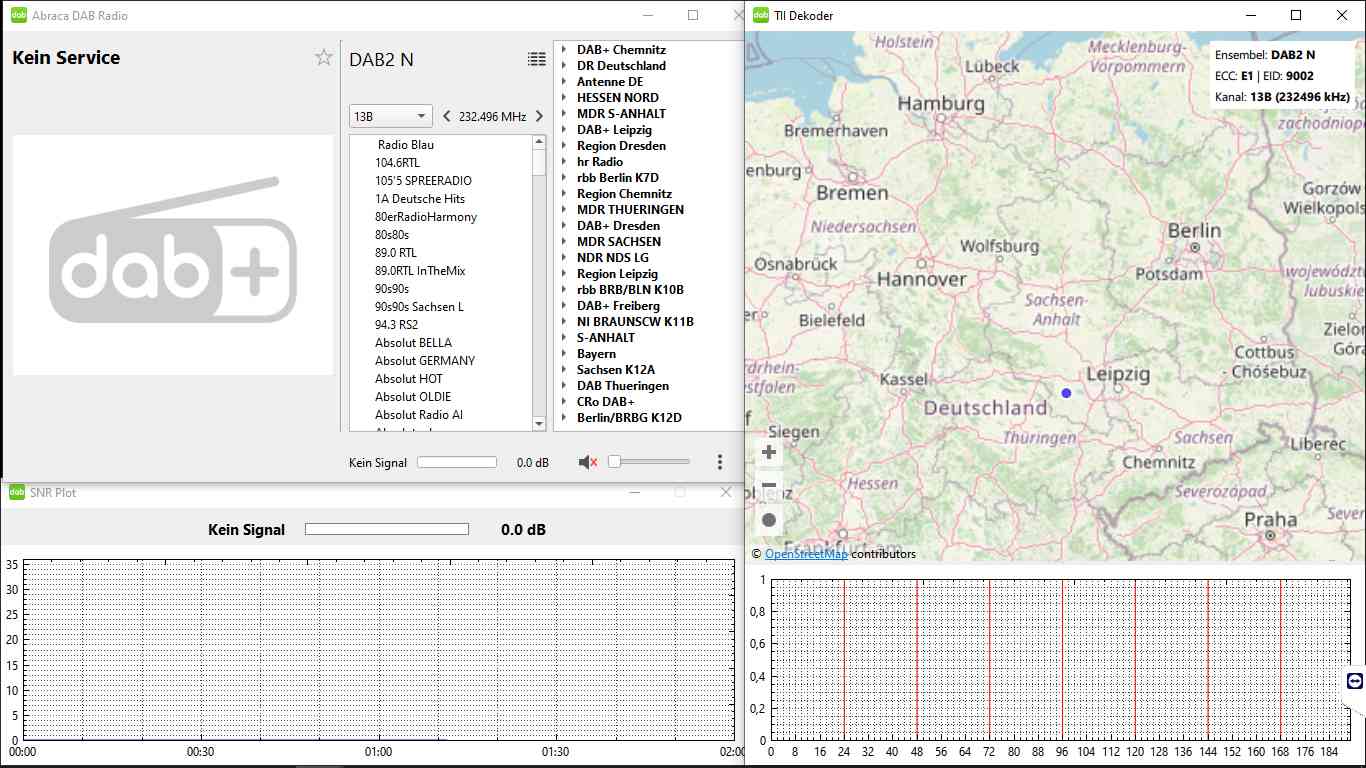Click the favorite star icon
The height and width of the screenshot is (768, 1366).
(x=324, y=58)
